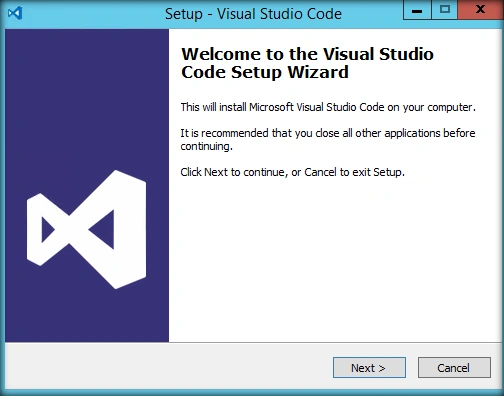This screenshot has width=504, height=396.
Task: Click the word "continuing." in the paragraph
Action: click(x=206, y=146)
